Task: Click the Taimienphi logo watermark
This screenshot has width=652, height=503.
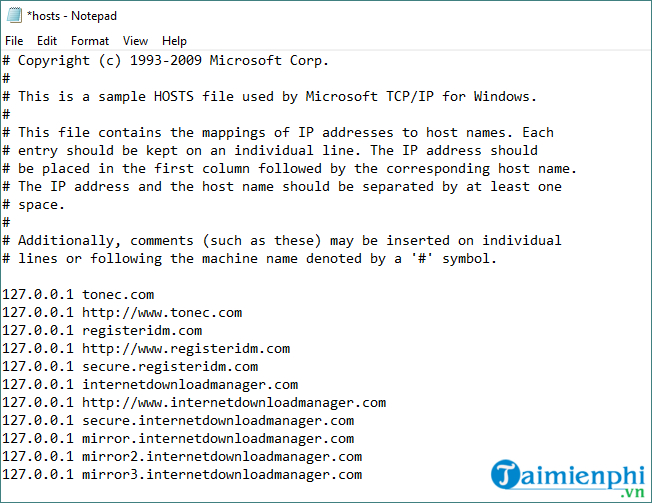Action: [x=568, y=478]
